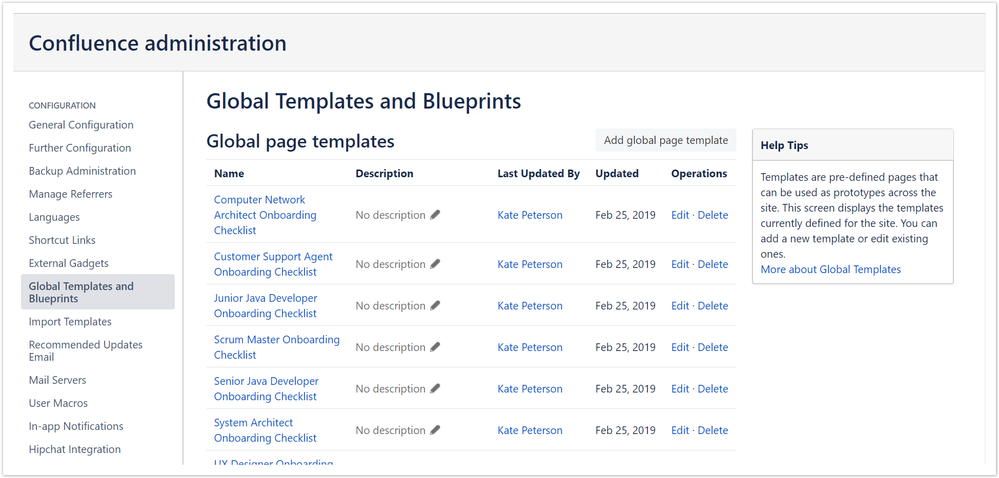Delete the Scrum Master Onboarding Checklist template
Image resolution: width=999 pixels, height=478 pixels.
[x=713, y=347]
